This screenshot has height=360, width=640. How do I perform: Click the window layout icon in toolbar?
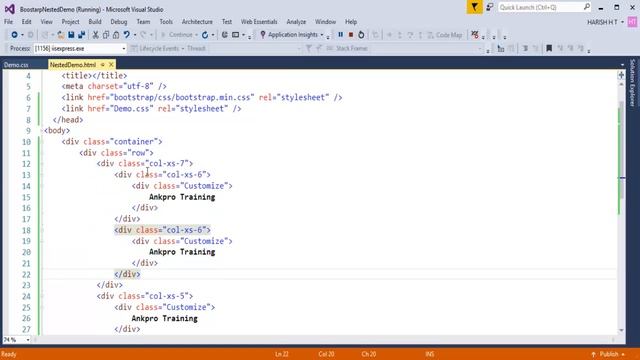click(x=236, y=35)
